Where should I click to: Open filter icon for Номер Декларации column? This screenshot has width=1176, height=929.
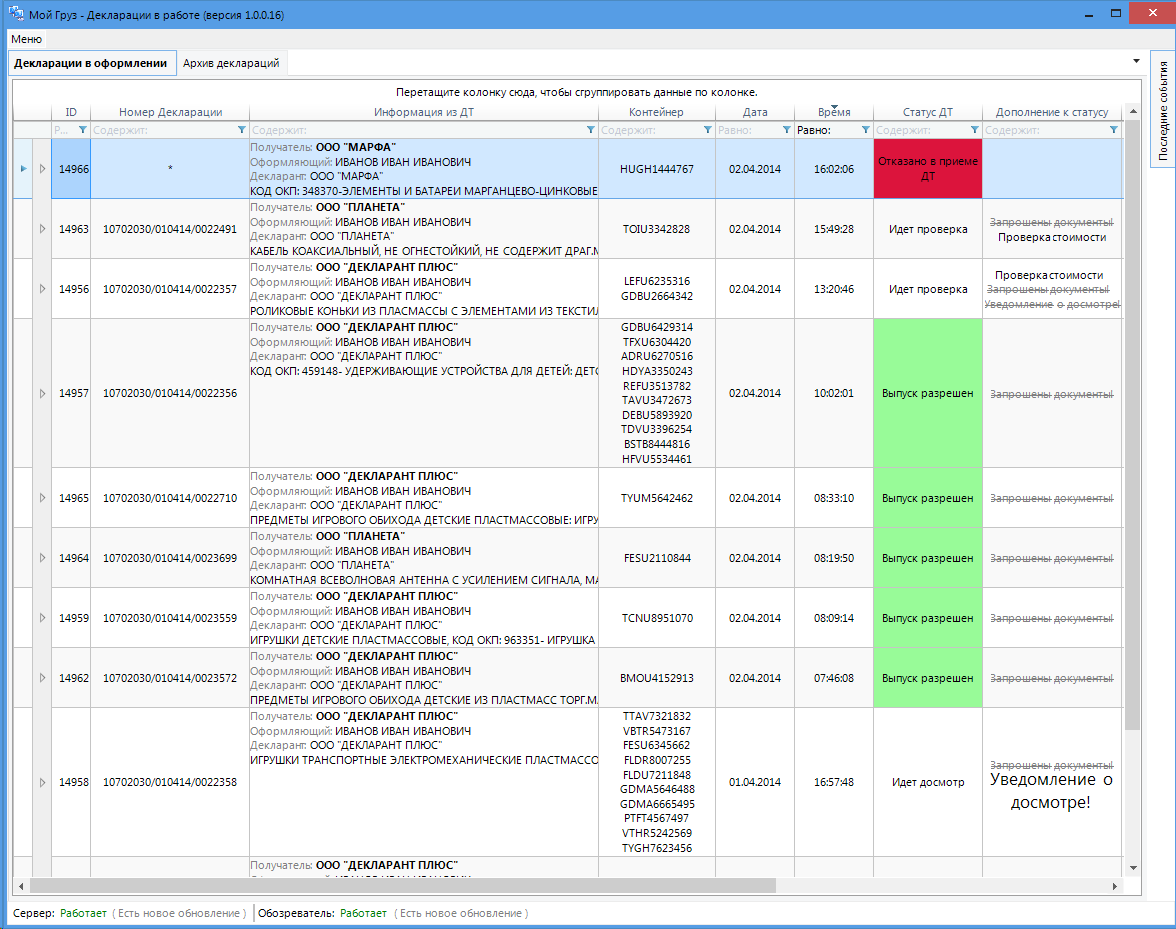(x=242, y=130)
